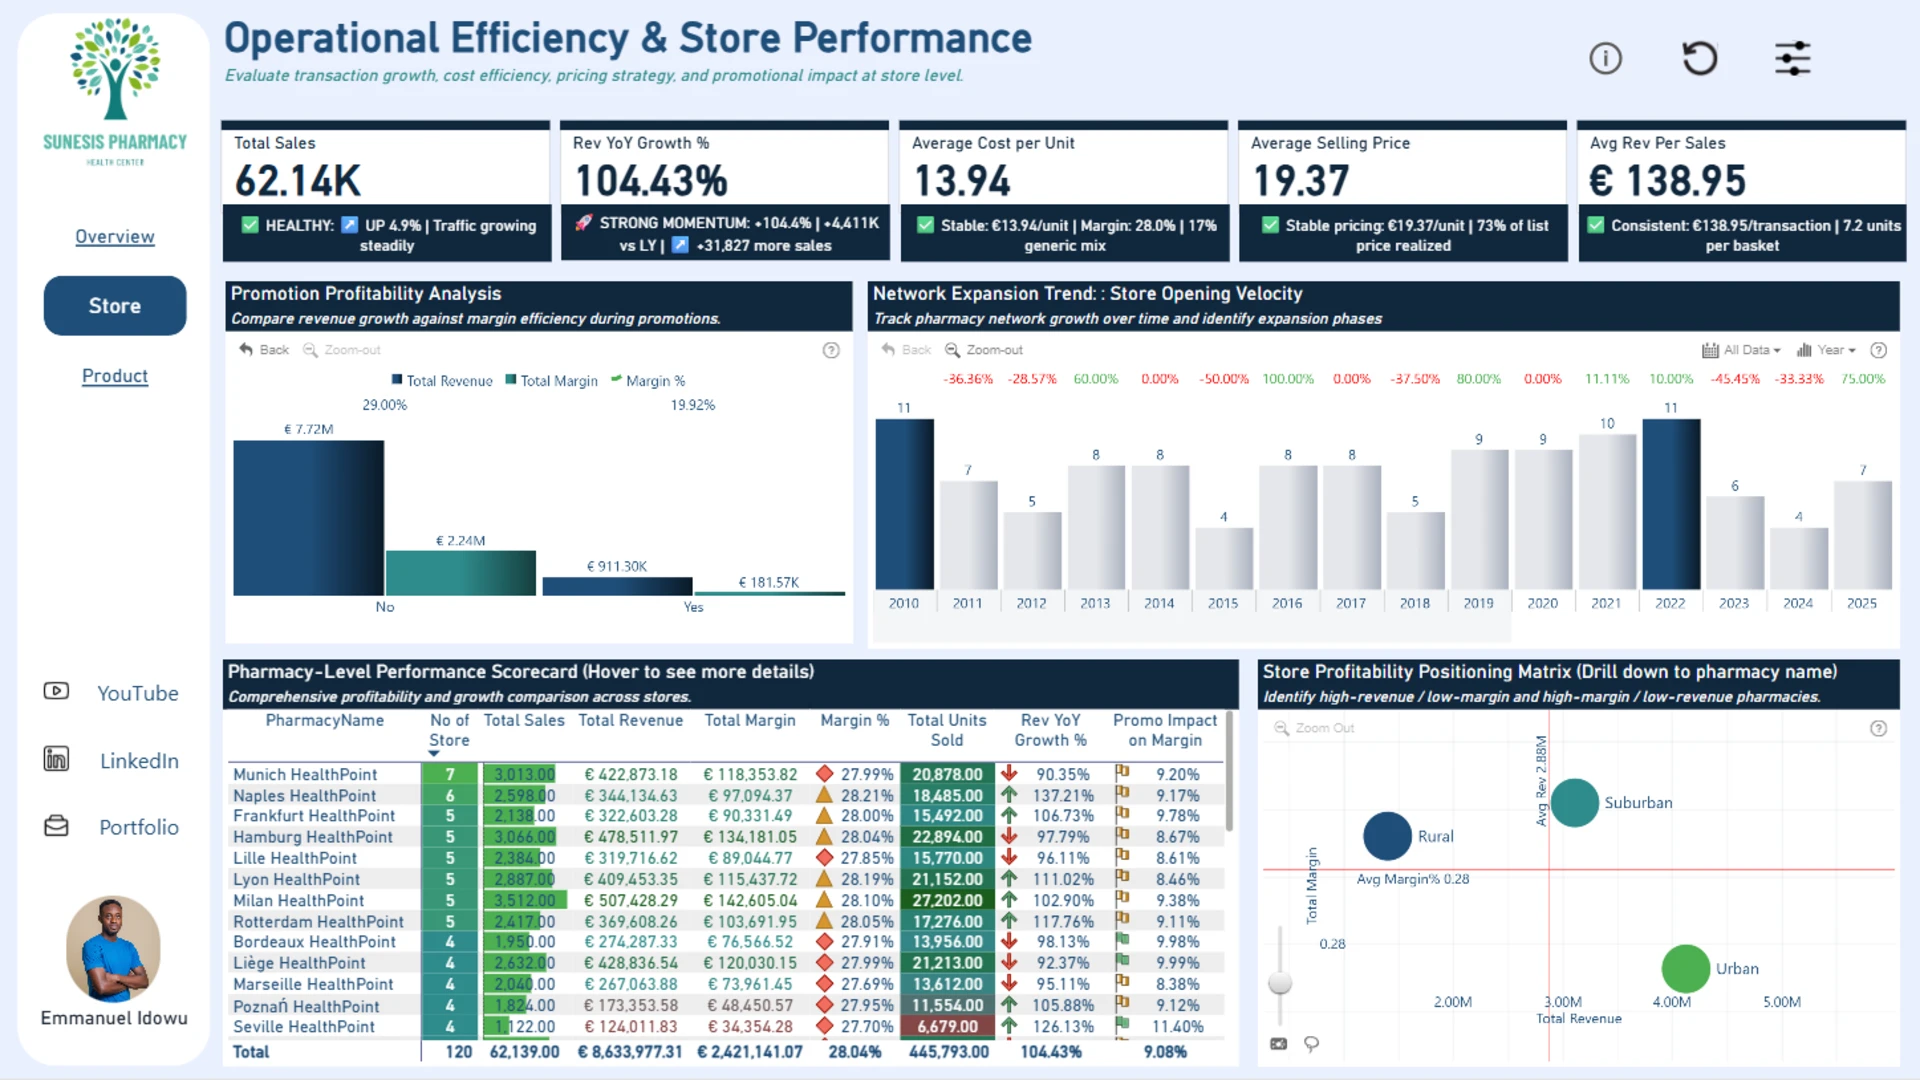Click the reset filters circular arrow icon
This screenshot has width=1920, height=1080.
click(x=1699, y=59)
